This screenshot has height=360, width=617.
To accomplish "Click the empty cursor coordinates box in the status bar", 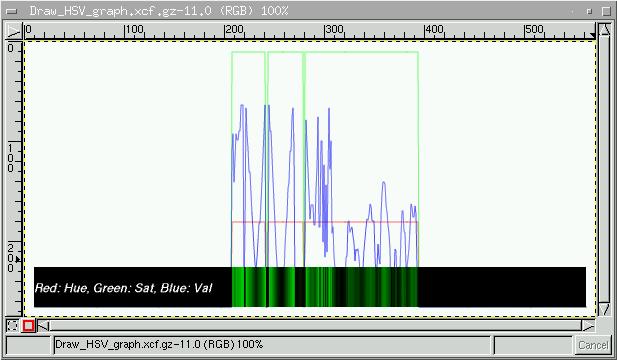I will pyautogui.click(x=28, y=345).
